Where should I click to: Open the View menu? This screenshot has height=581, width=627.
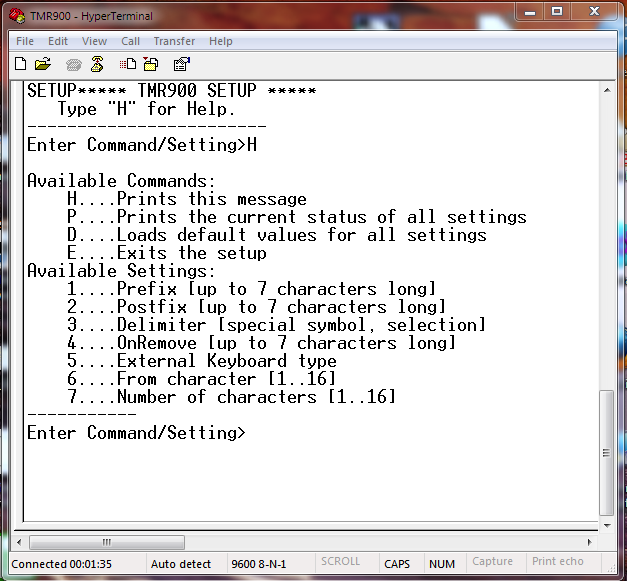coord(94,41)
